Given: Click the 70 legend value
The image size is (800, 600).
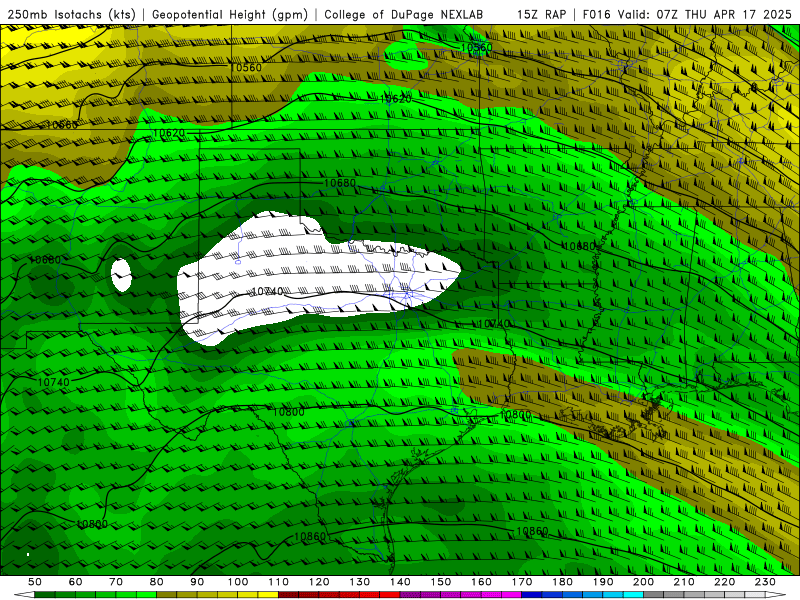Looking at the screenshot, I should (116, 582).
